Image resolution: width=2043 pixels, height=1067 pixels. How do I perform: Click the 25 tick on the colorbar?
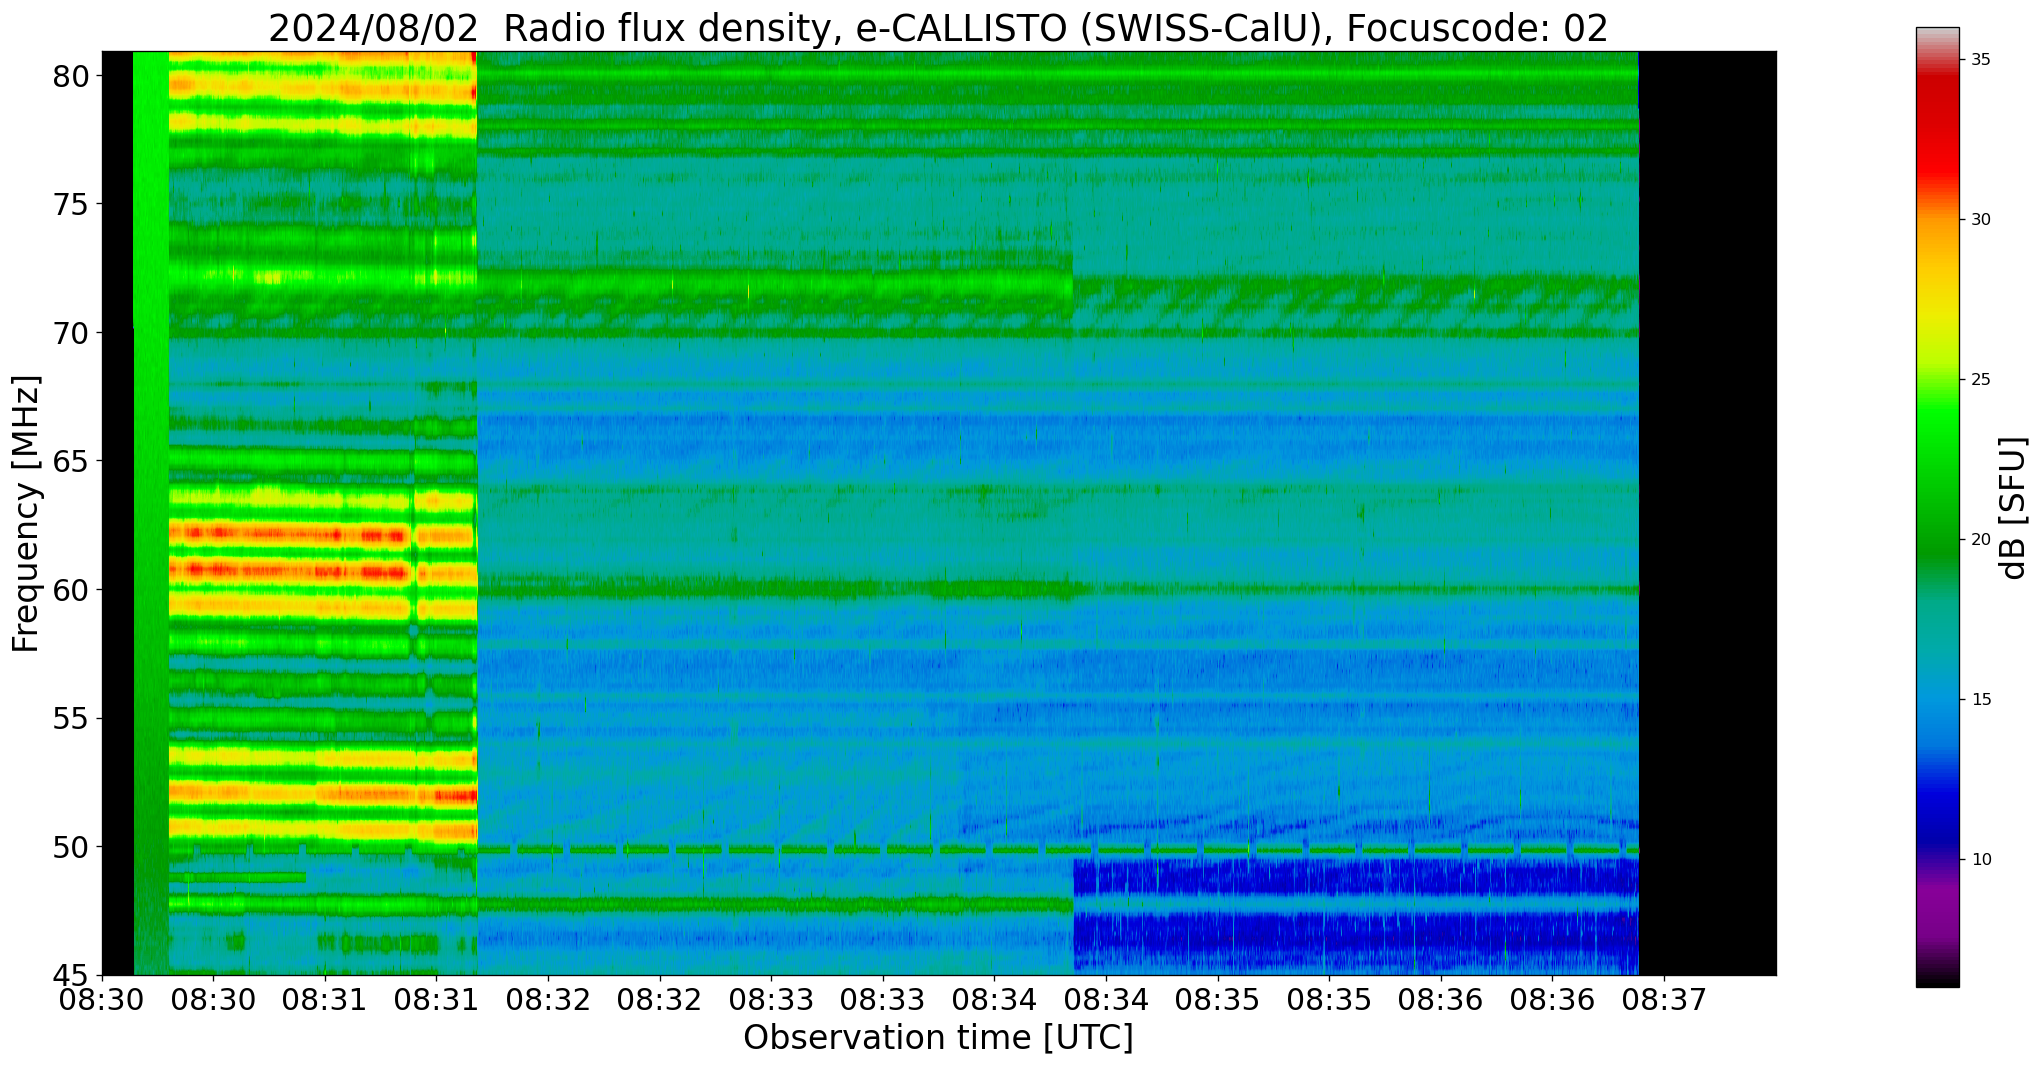[x=1980, y=380]
